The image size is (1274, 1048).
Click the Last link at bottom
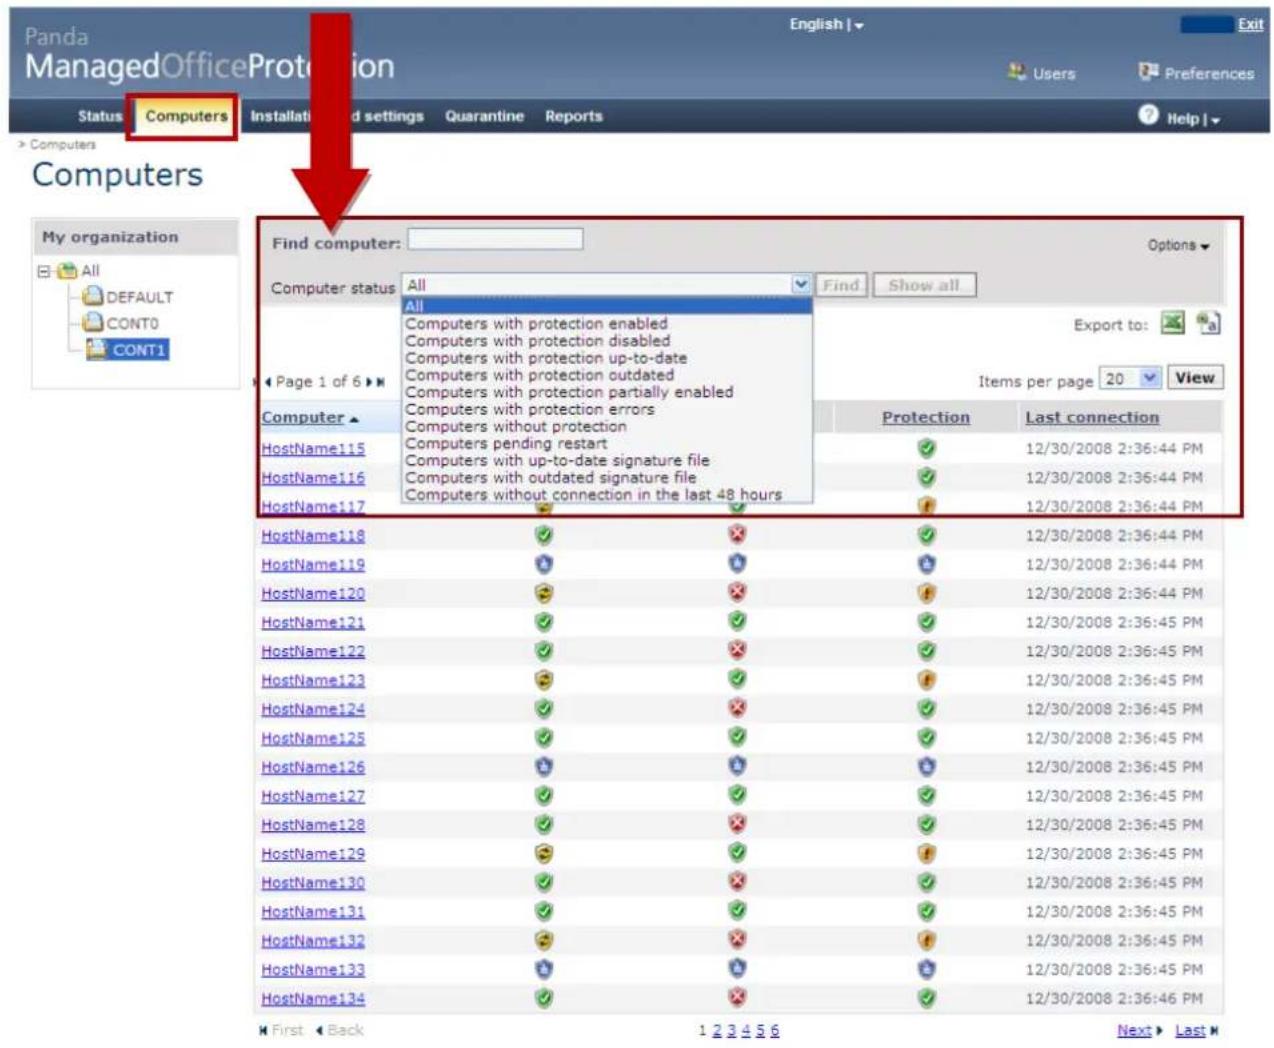(1190, 1030)
